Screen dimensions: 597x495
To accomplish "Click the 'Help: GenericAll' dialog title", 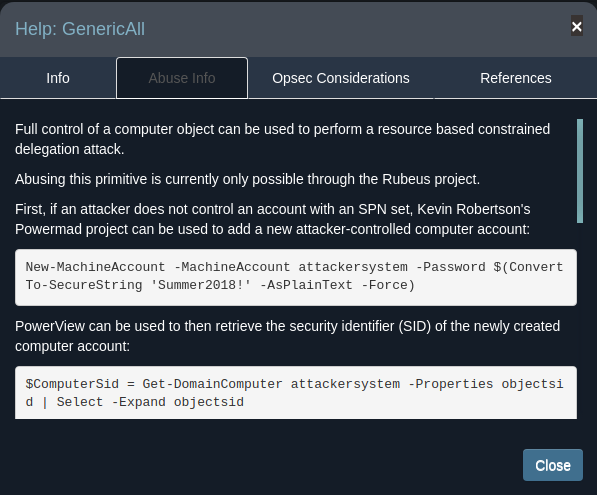I will pyautogui.click(x=80, y=29).
